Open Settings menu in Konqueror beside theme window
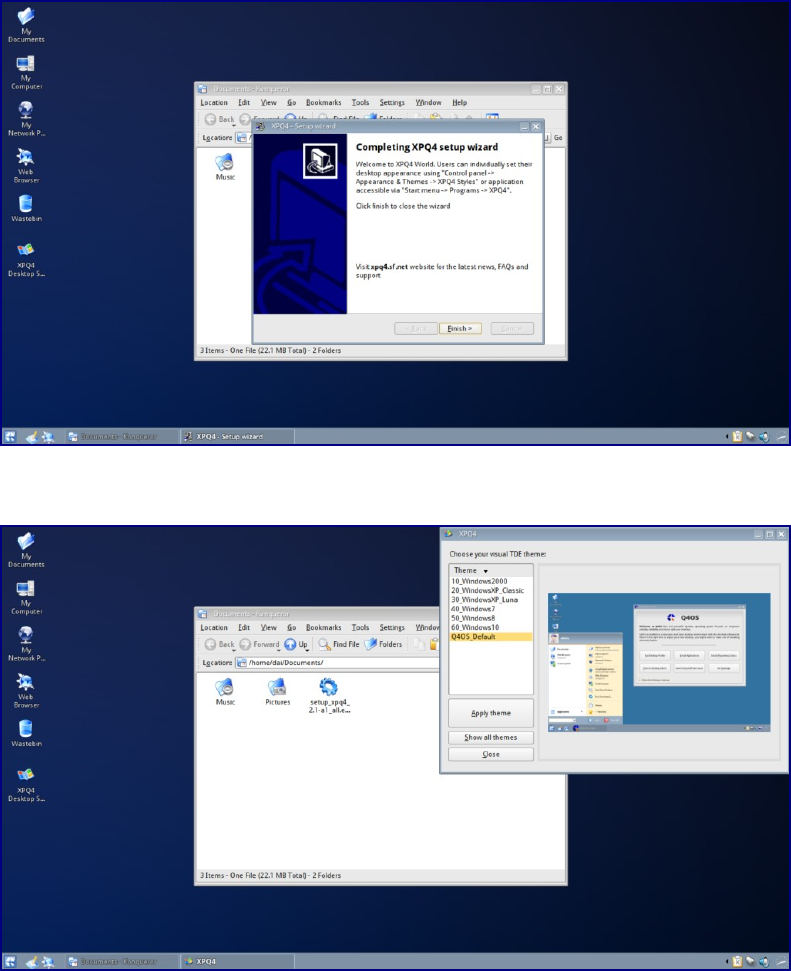The width and height of the screenshot is (791, 971). pos(391,628)
